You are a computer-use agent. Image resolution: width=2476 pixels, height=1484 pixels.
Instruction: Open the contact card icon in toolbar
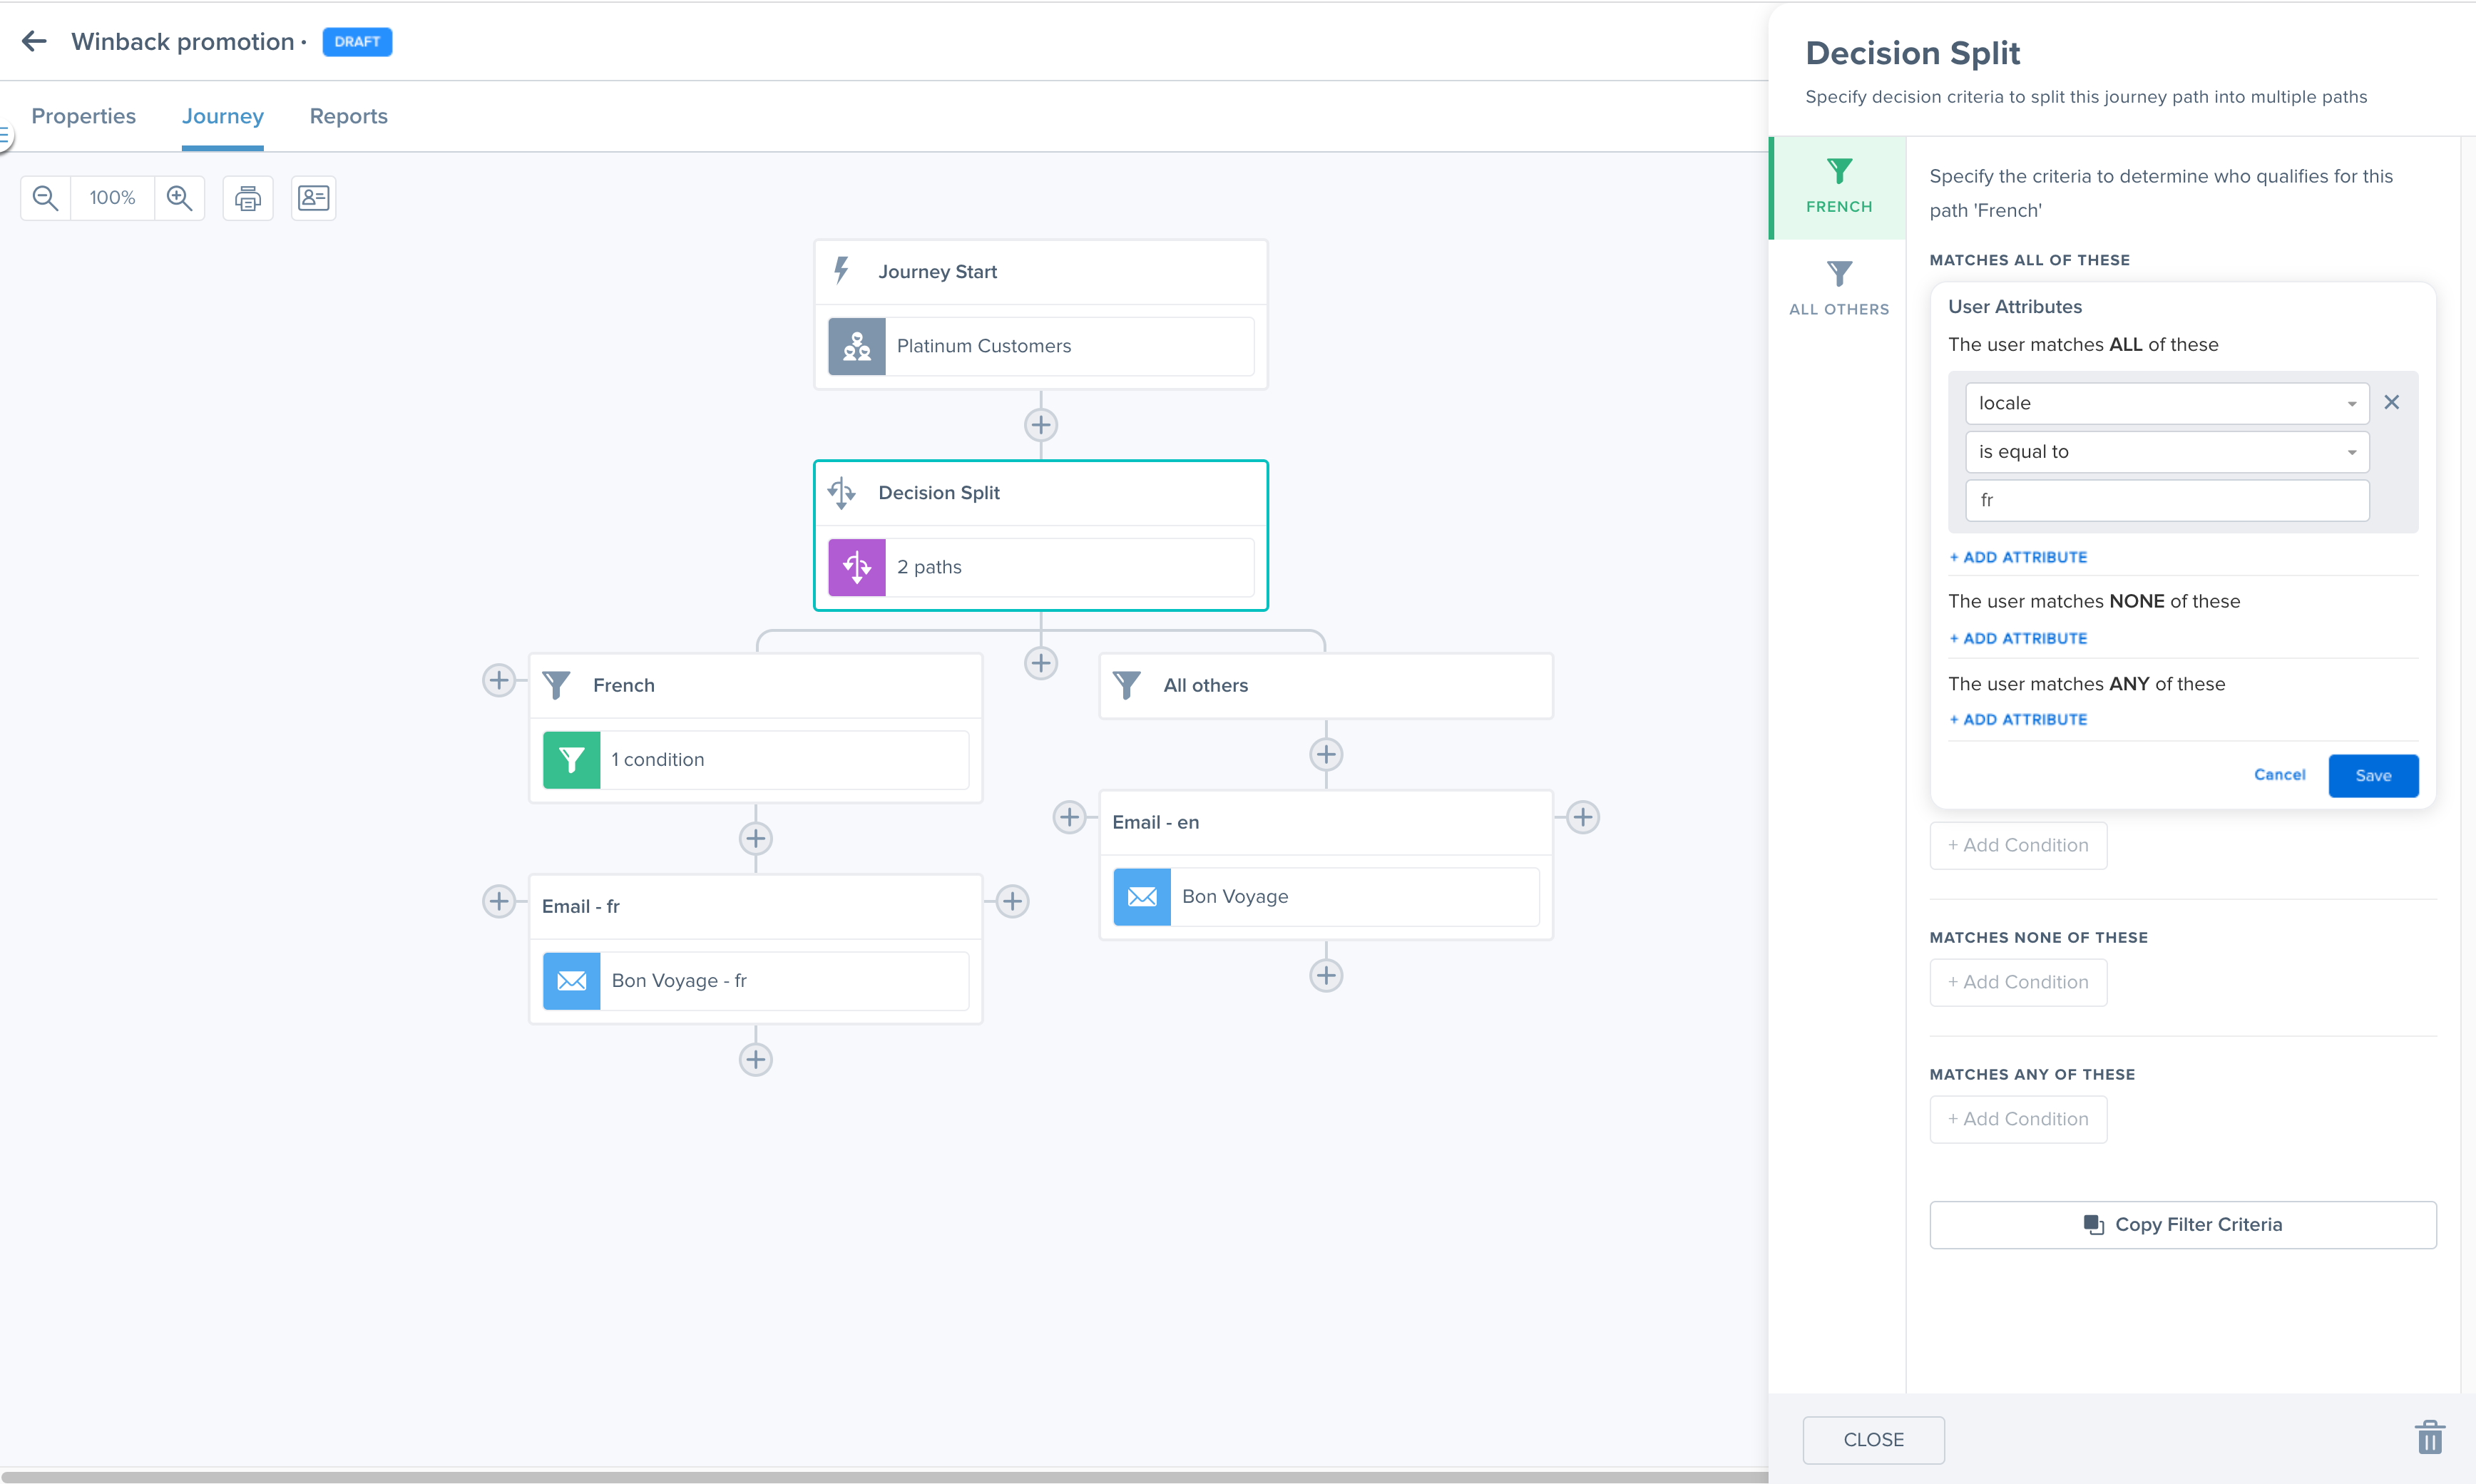(x=313, y=198)
